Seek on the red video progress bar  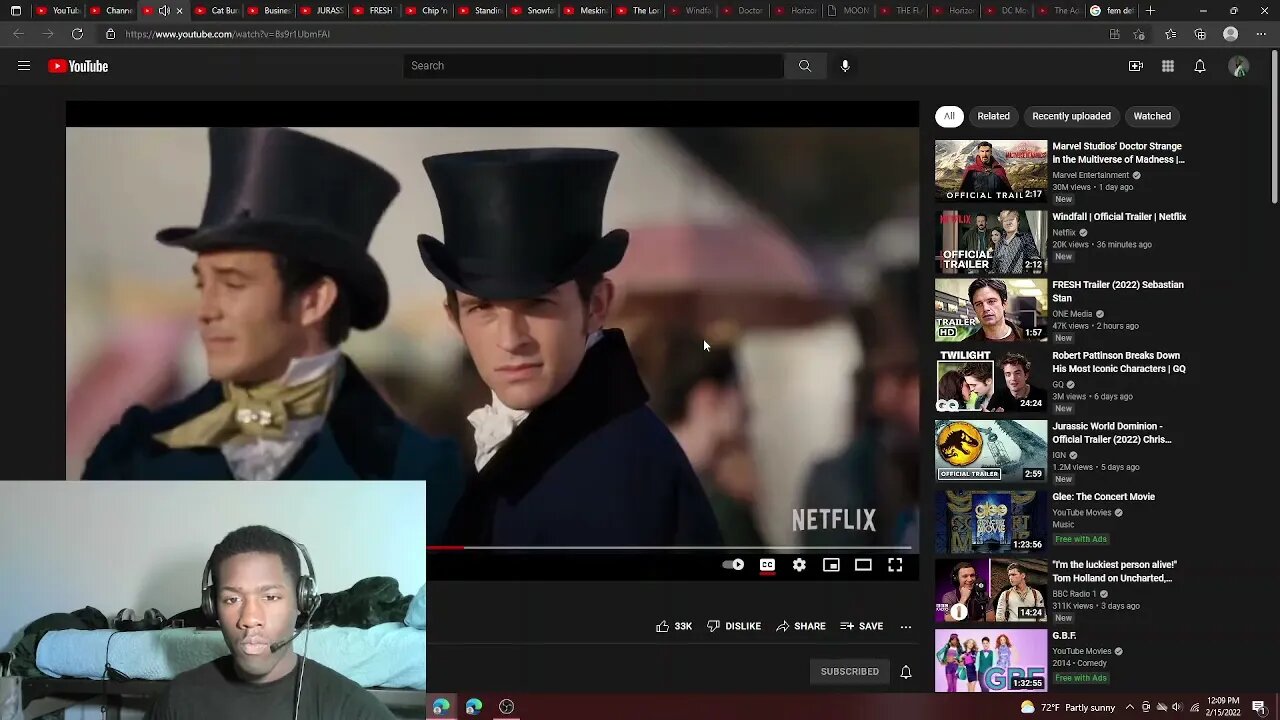tap(445, 548)
